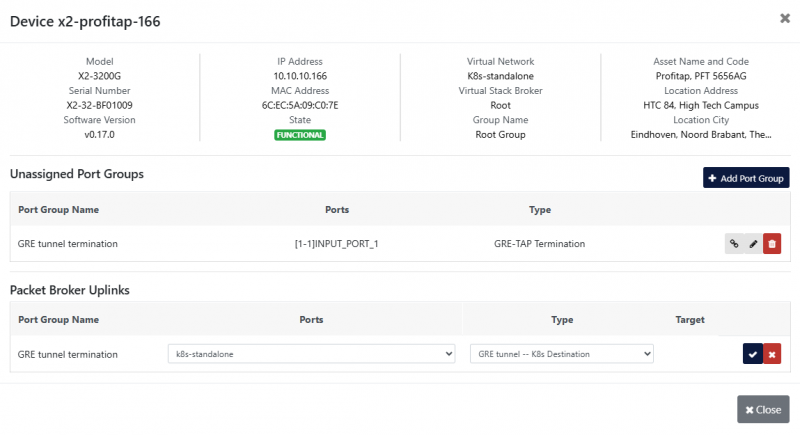800x435 pixels.
Task: Click the MAC address value 6C:EC:5A:09:C0:7E
Action: pyautogui.click(x=300, y=105)
